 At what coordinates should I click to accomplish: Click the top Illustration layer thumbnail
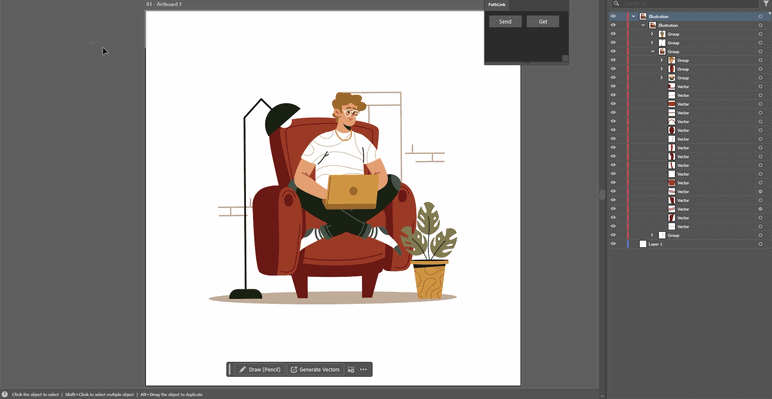(643, 17)
